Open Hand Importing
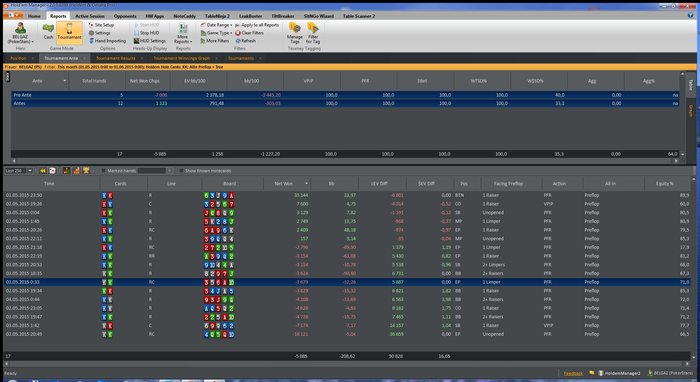 click(x=107, y=41)
